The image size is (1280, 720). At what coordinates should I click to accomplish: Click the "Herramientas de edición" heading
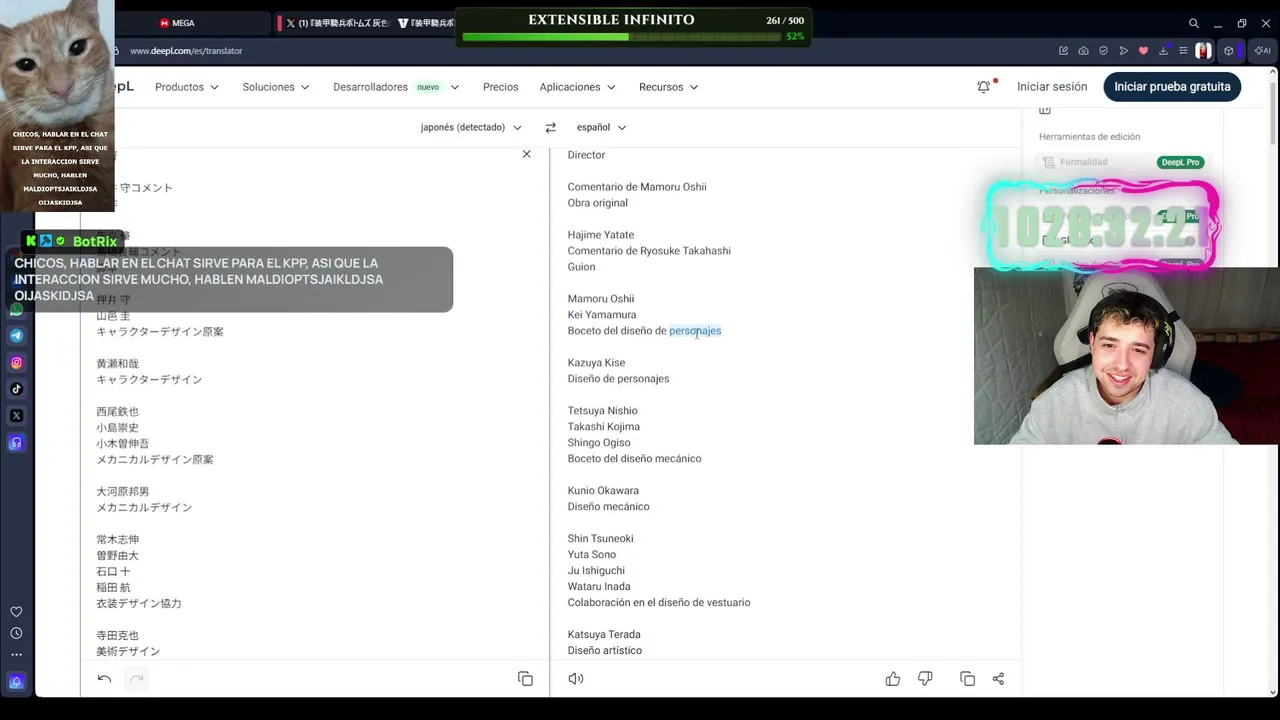[x=1089, y=137]
